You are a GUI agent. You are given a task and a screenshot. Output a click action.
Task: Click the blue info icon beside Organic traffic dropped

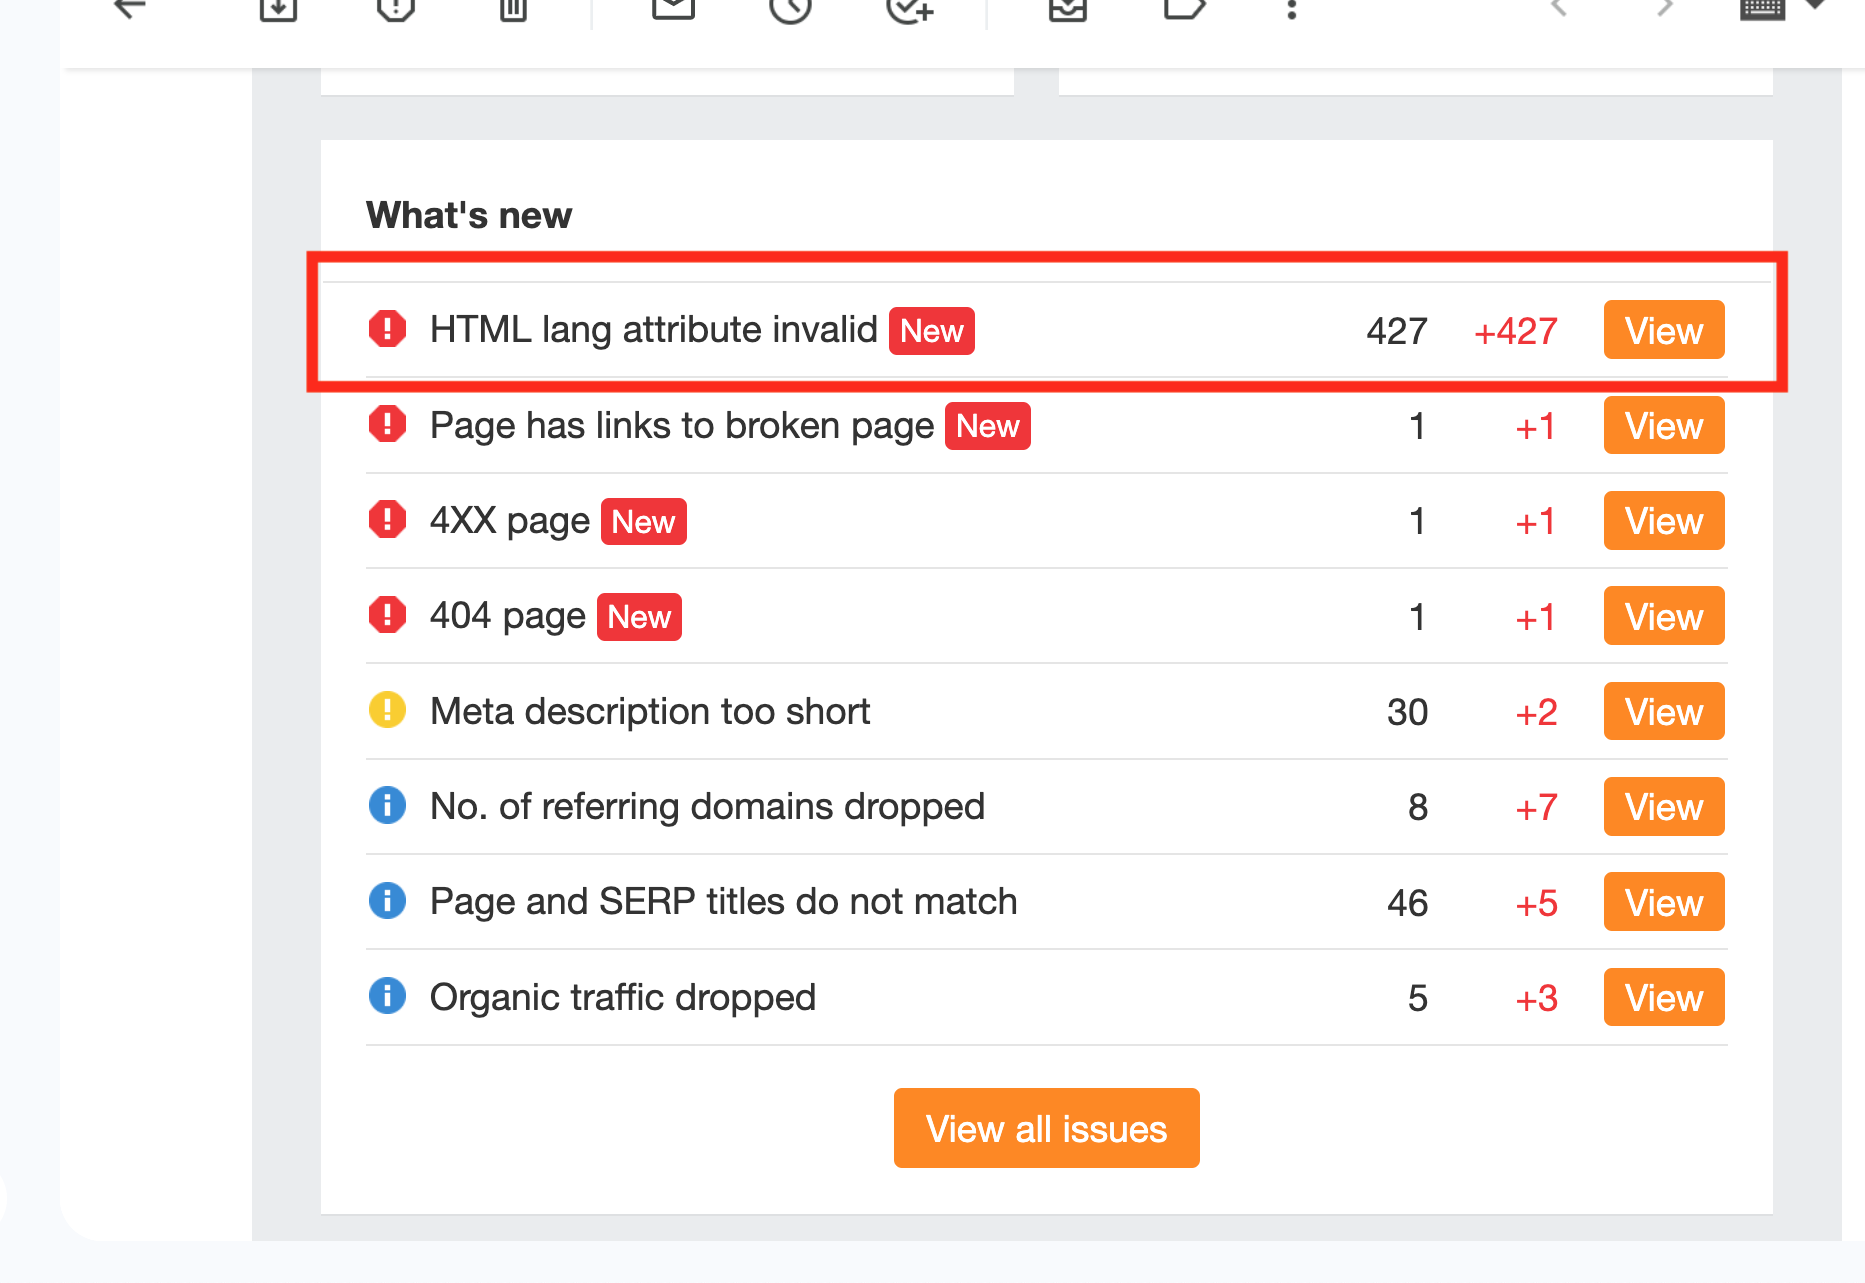(387, 996)
